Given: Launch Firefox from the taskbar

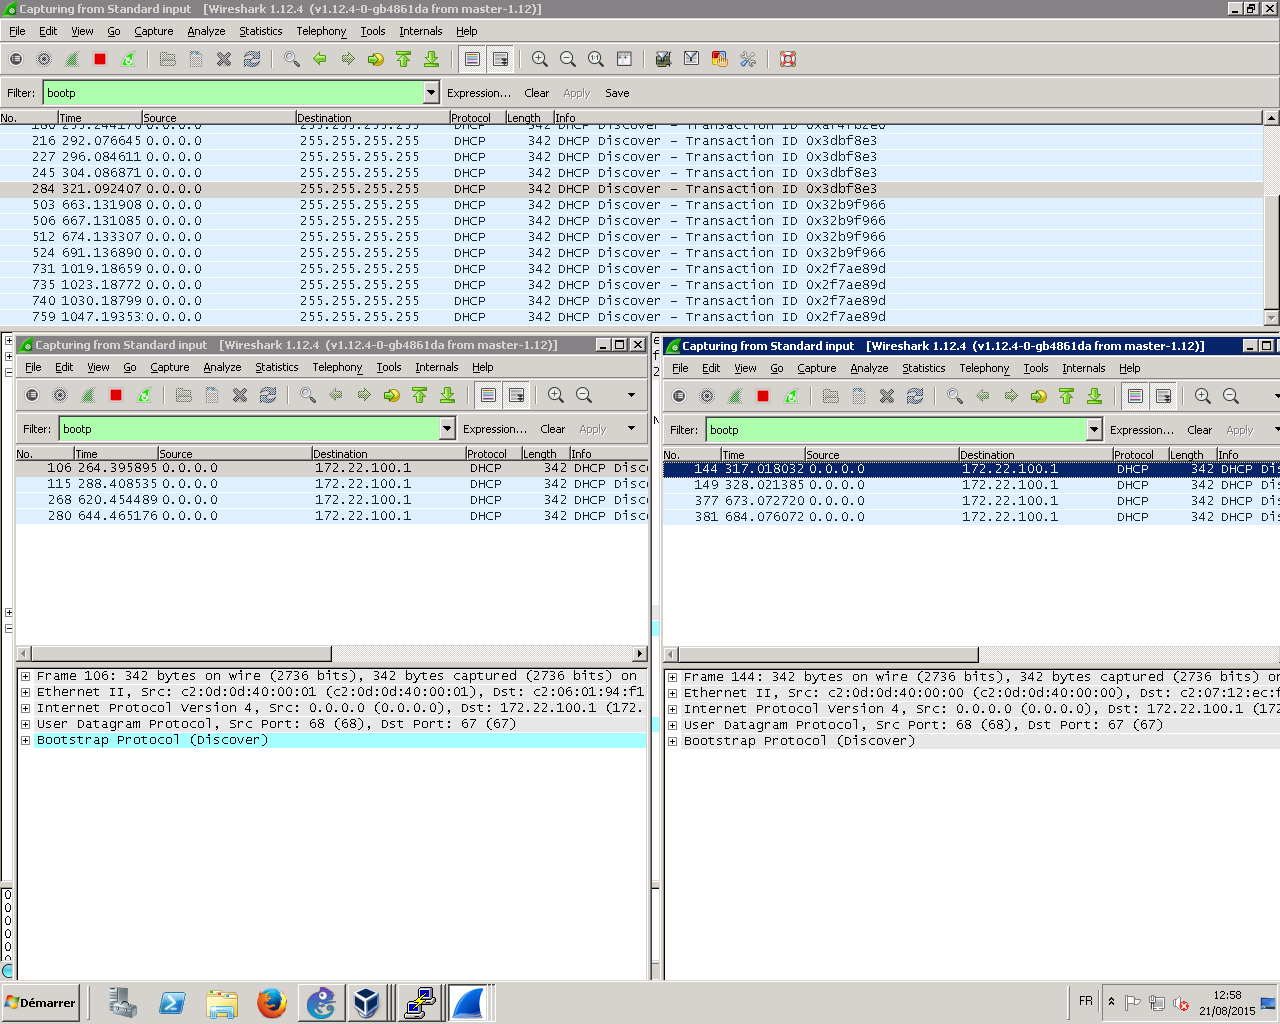Looking at the screenshot, I should coord(271,1003).
